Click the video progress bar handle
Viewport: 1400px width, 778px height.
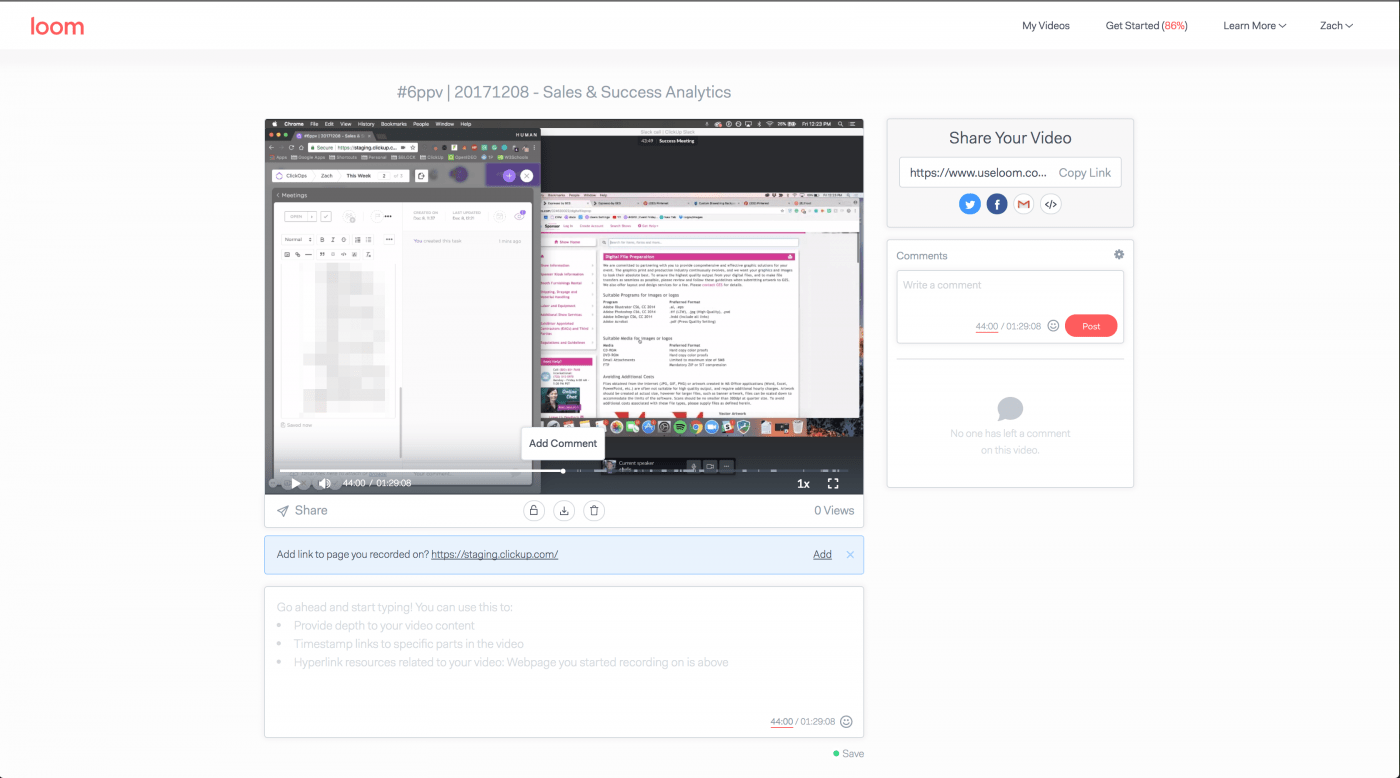(x=563, y=471)
